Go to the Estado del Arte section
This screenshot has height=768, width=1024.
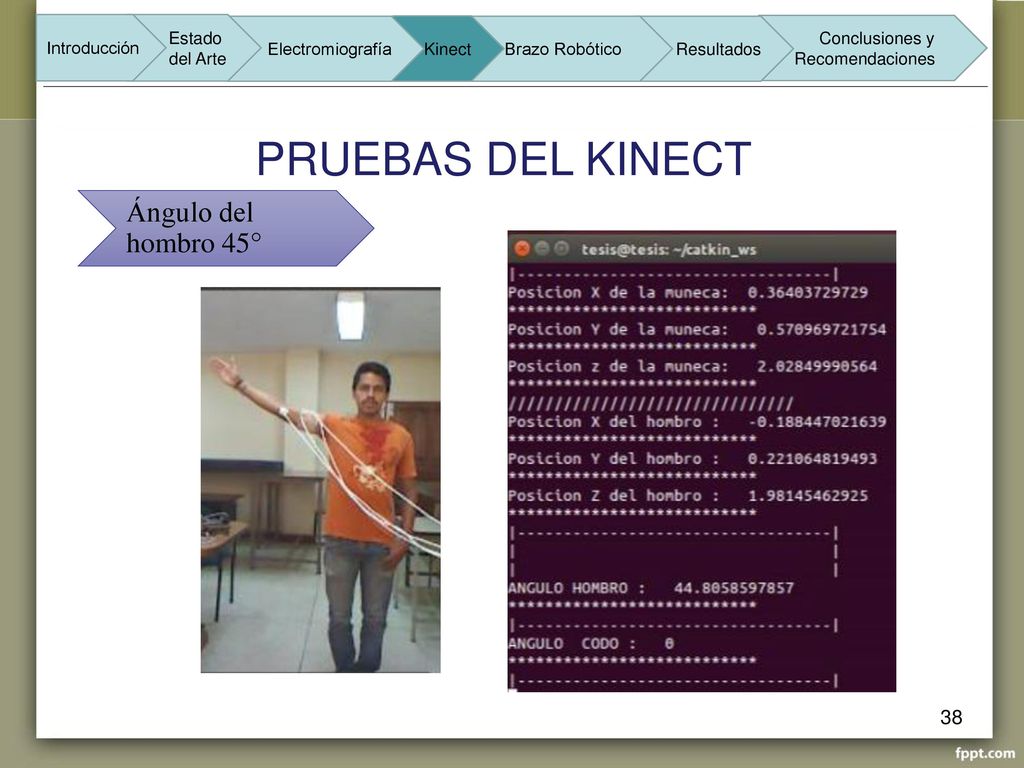pos(197,48)
